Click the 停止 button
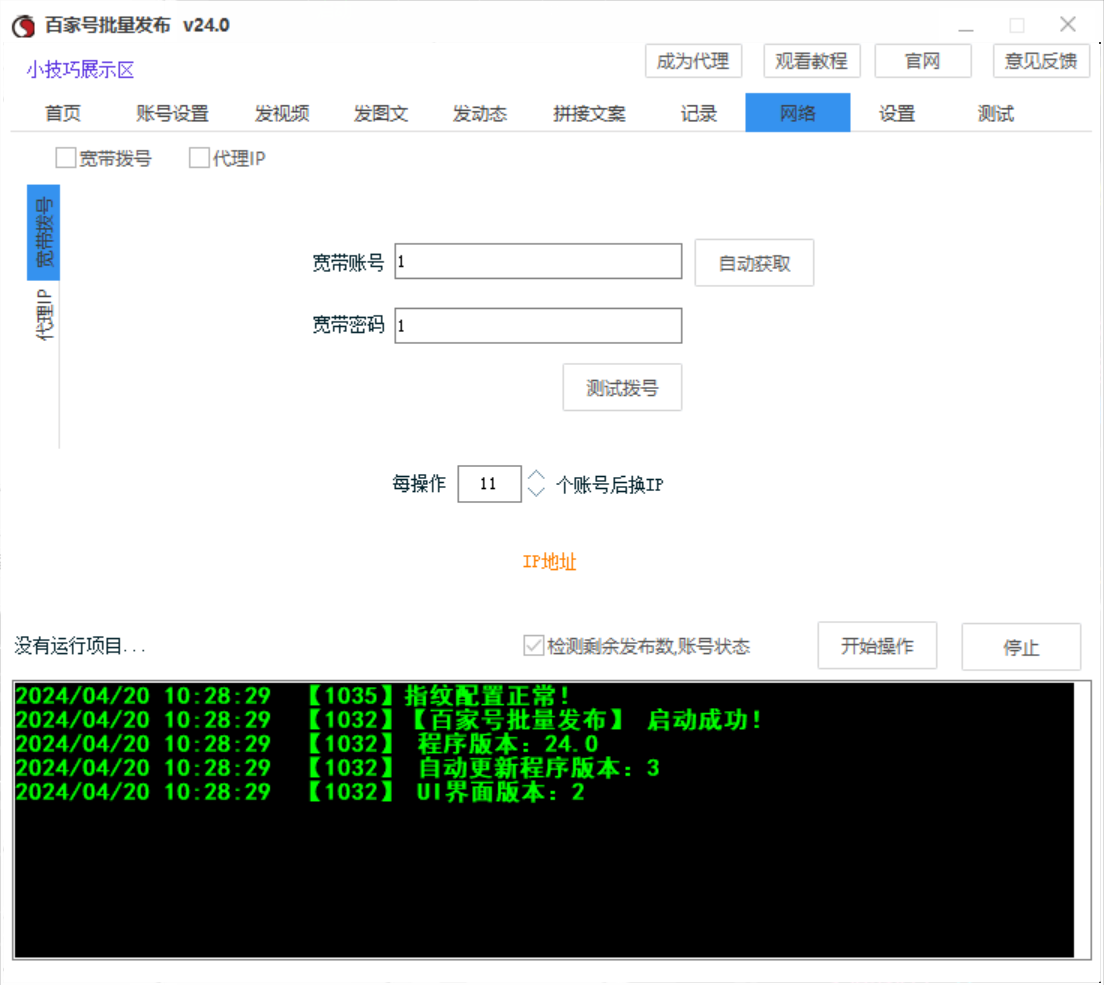This screenshot has width=1104, height=985. pos(1021,647)
